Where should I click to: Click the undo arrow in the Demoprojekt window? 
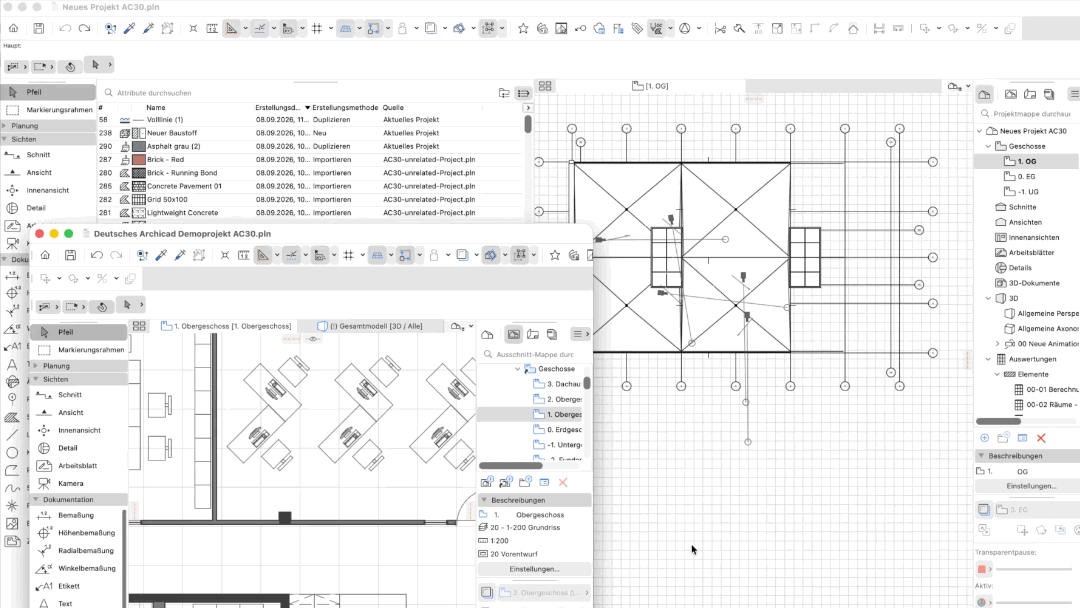(x=96, y=255)
